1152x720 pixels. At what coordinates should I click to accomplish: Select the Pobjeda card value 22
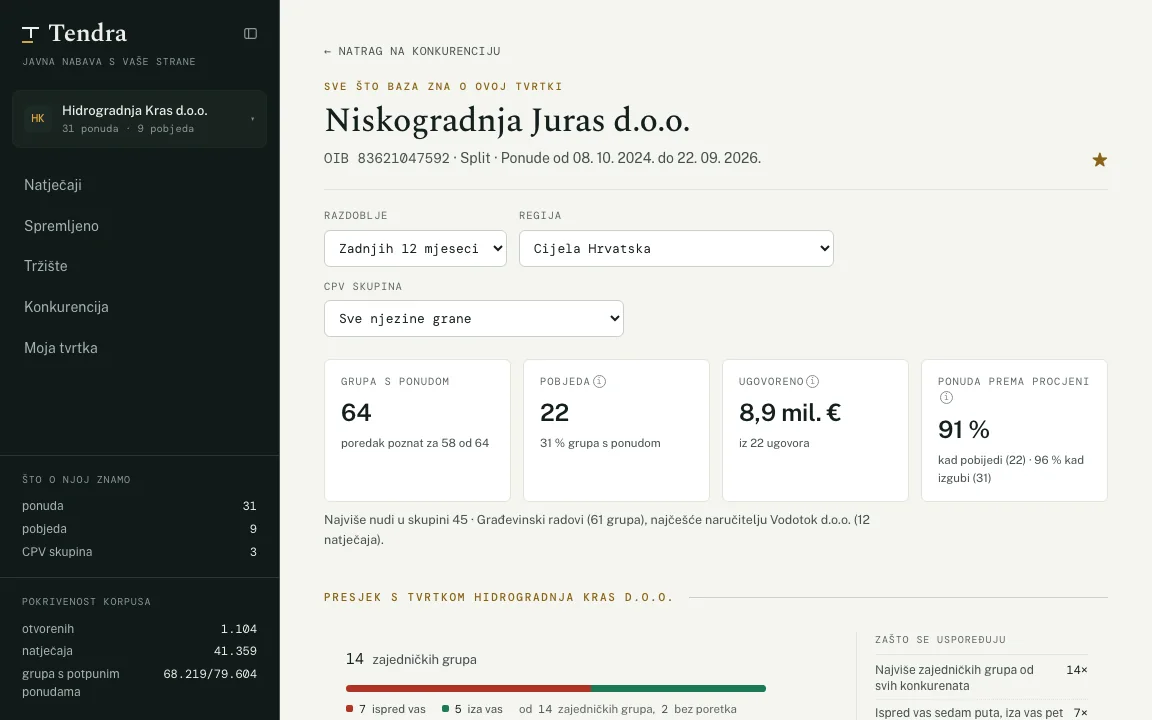(555, 413)
